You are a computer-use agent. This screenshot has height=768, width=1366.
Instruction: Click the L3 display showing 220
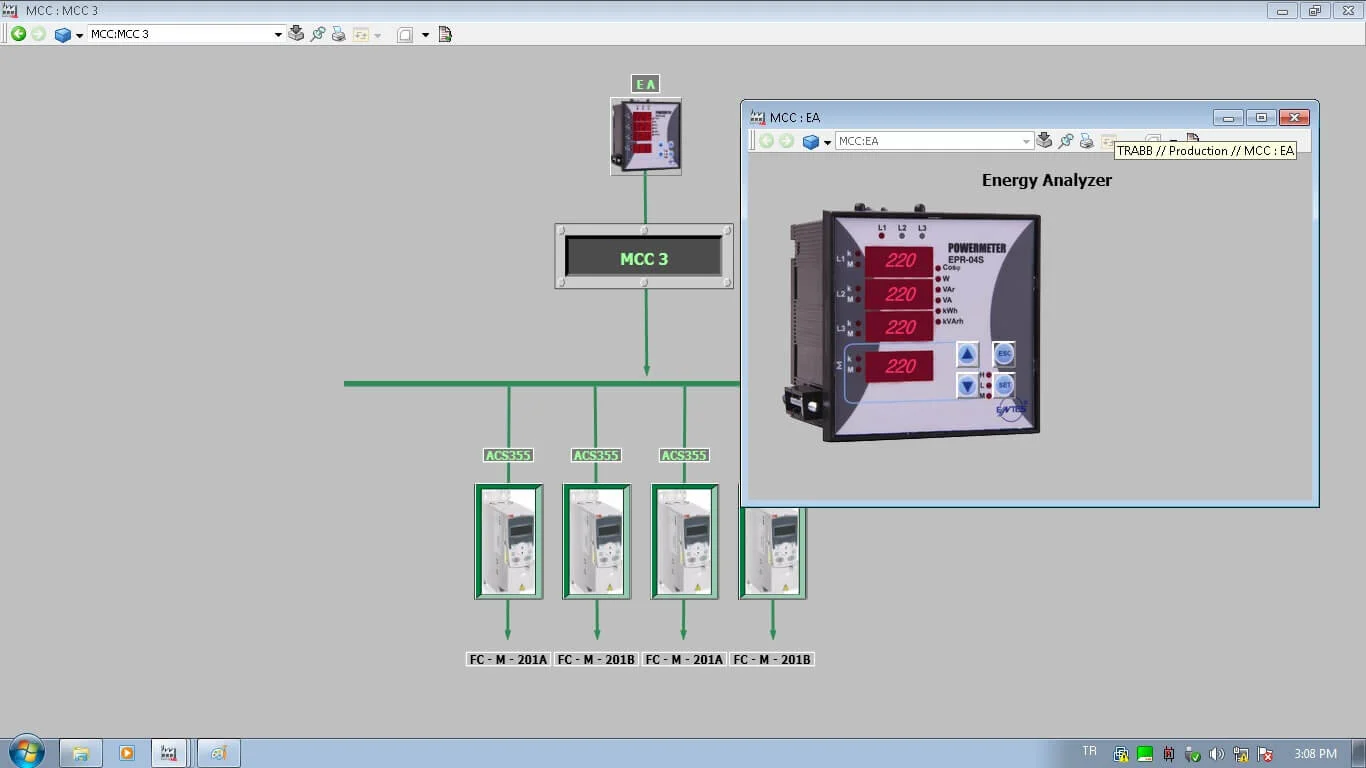899,327
